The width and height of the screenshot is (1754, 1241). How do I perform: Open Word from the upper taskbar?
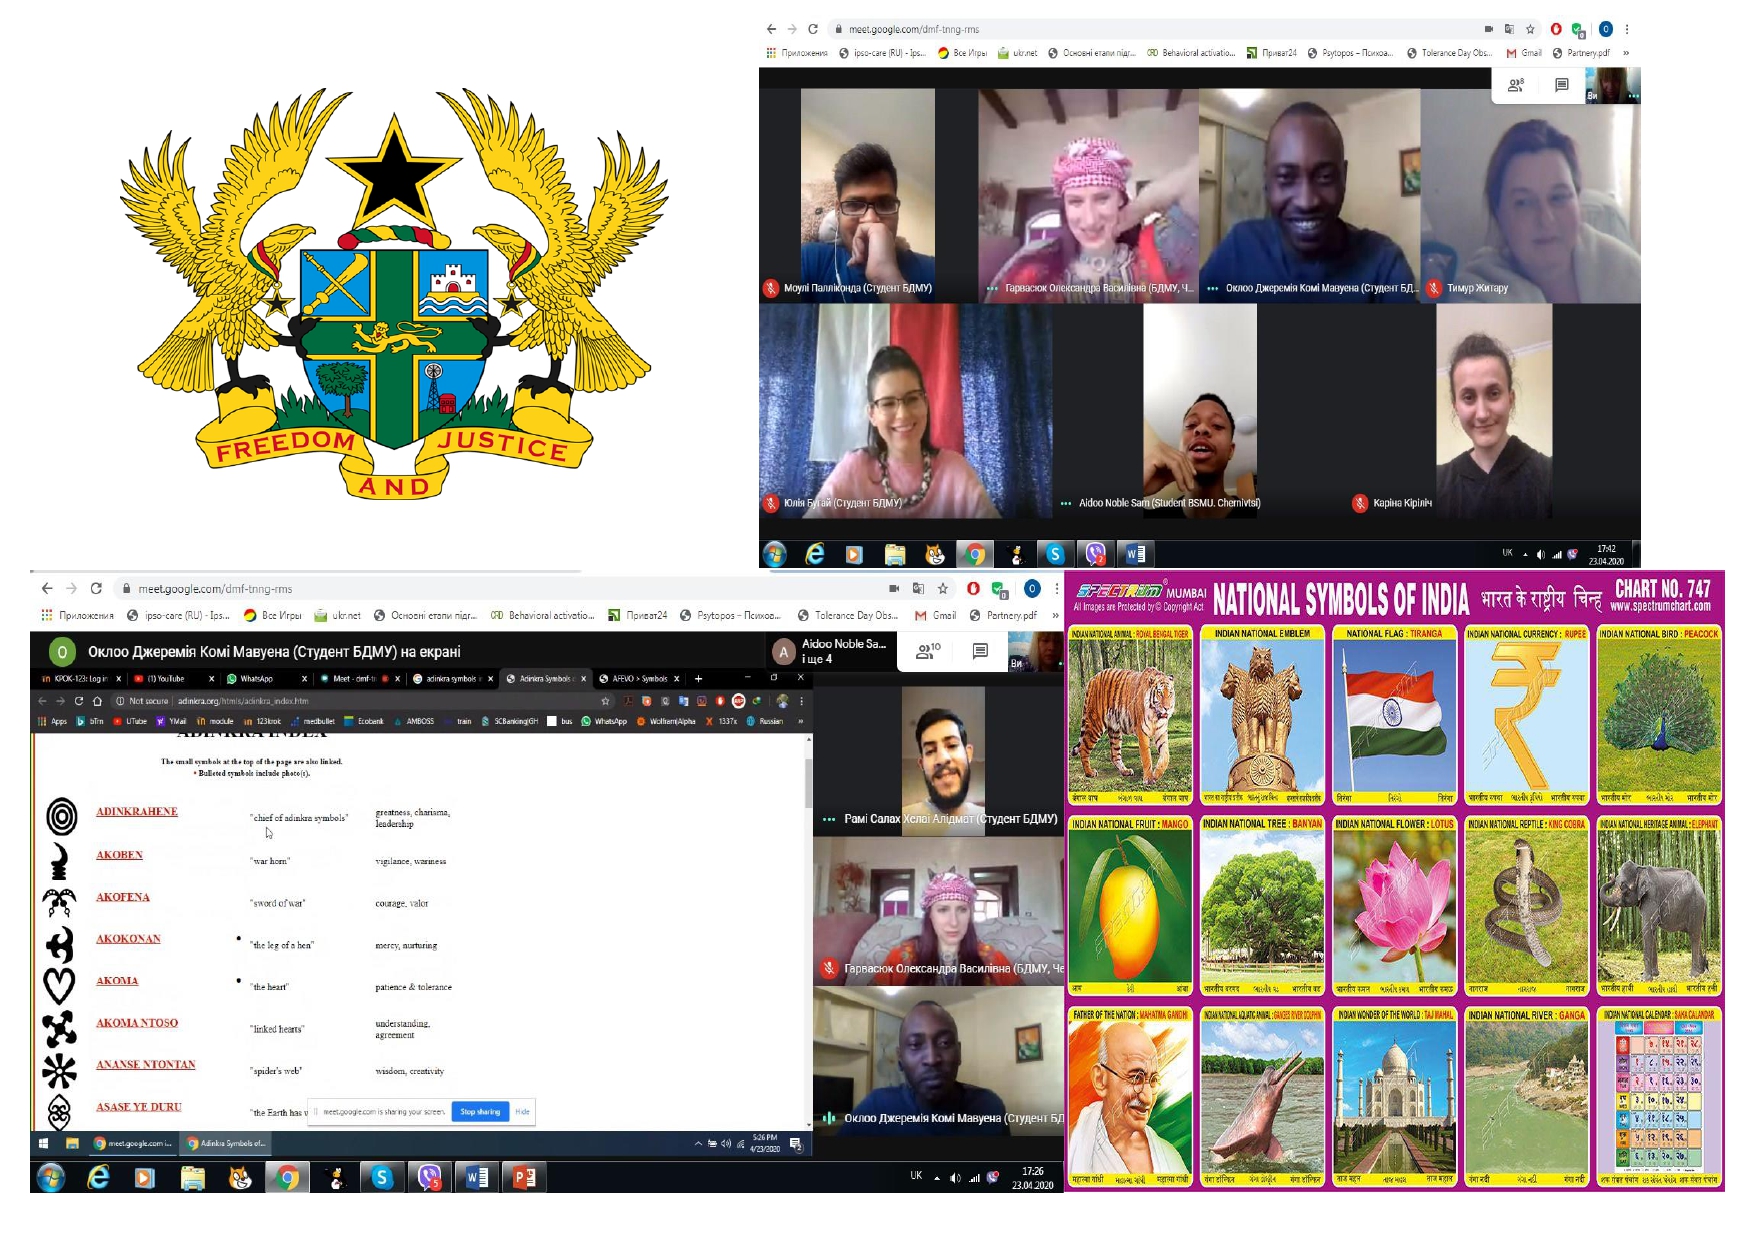[1135, 553]
